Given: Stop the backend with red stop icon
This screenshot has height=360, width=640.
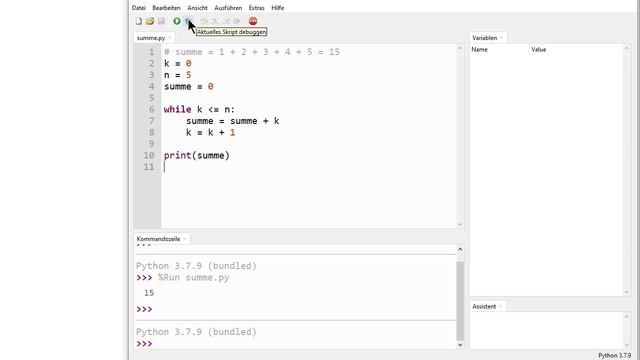Looking at the screenshot, I should tap(253, 21).
